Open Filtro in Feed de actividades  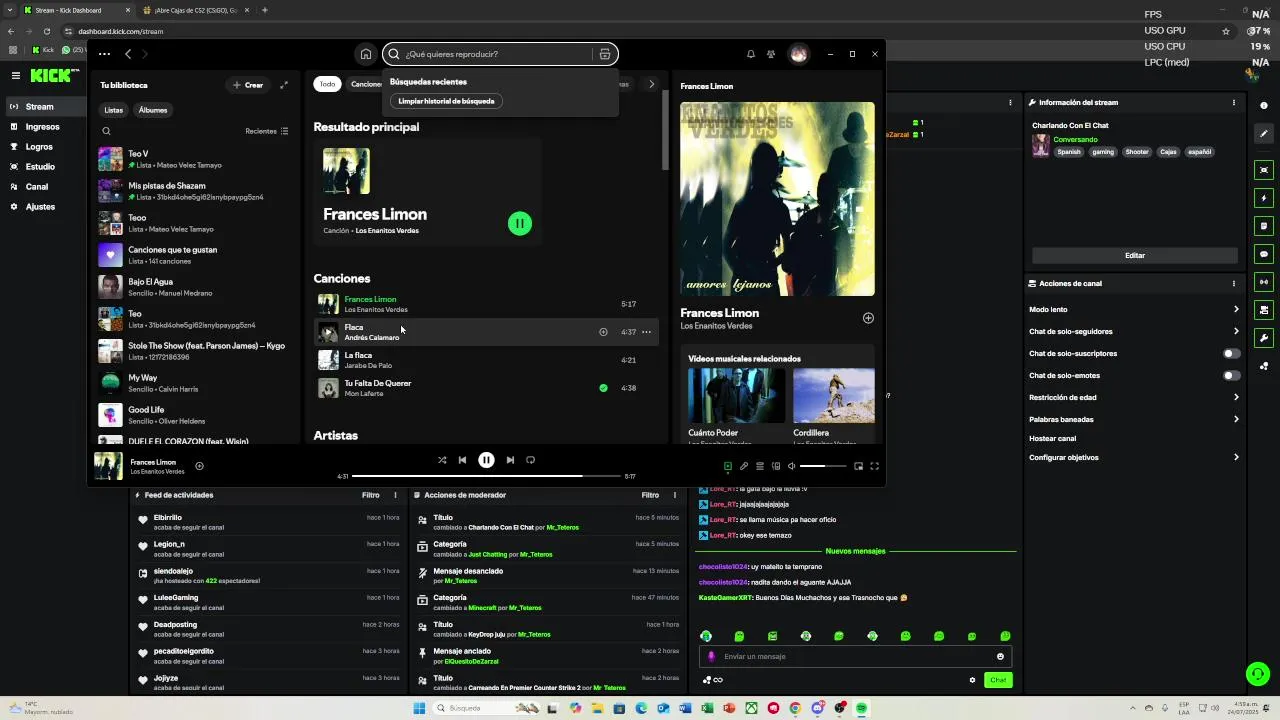(x=371, y=495)
